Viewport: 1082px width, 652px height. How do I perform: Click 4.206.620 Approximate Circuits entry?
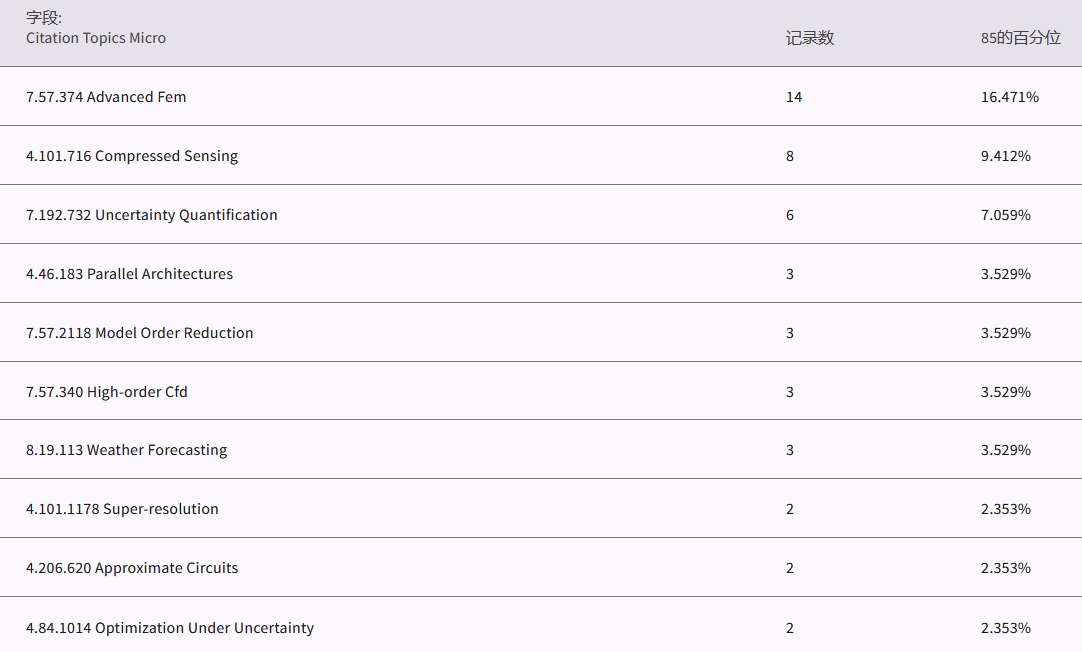(x=132, y=568)
